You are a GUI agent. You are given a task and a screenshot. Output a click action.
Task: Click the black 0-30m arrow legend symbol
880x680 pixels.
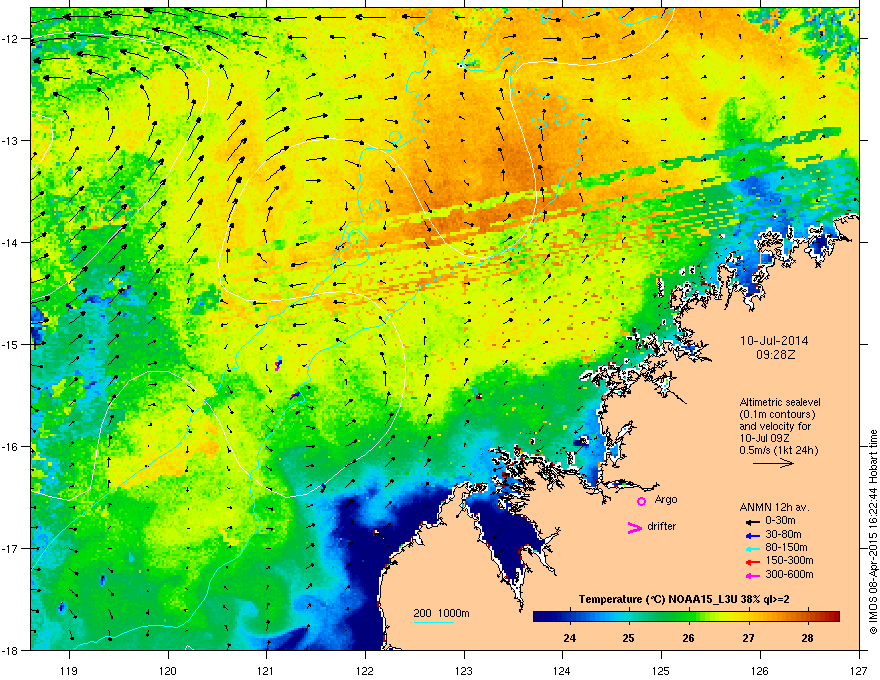point(753,521)
